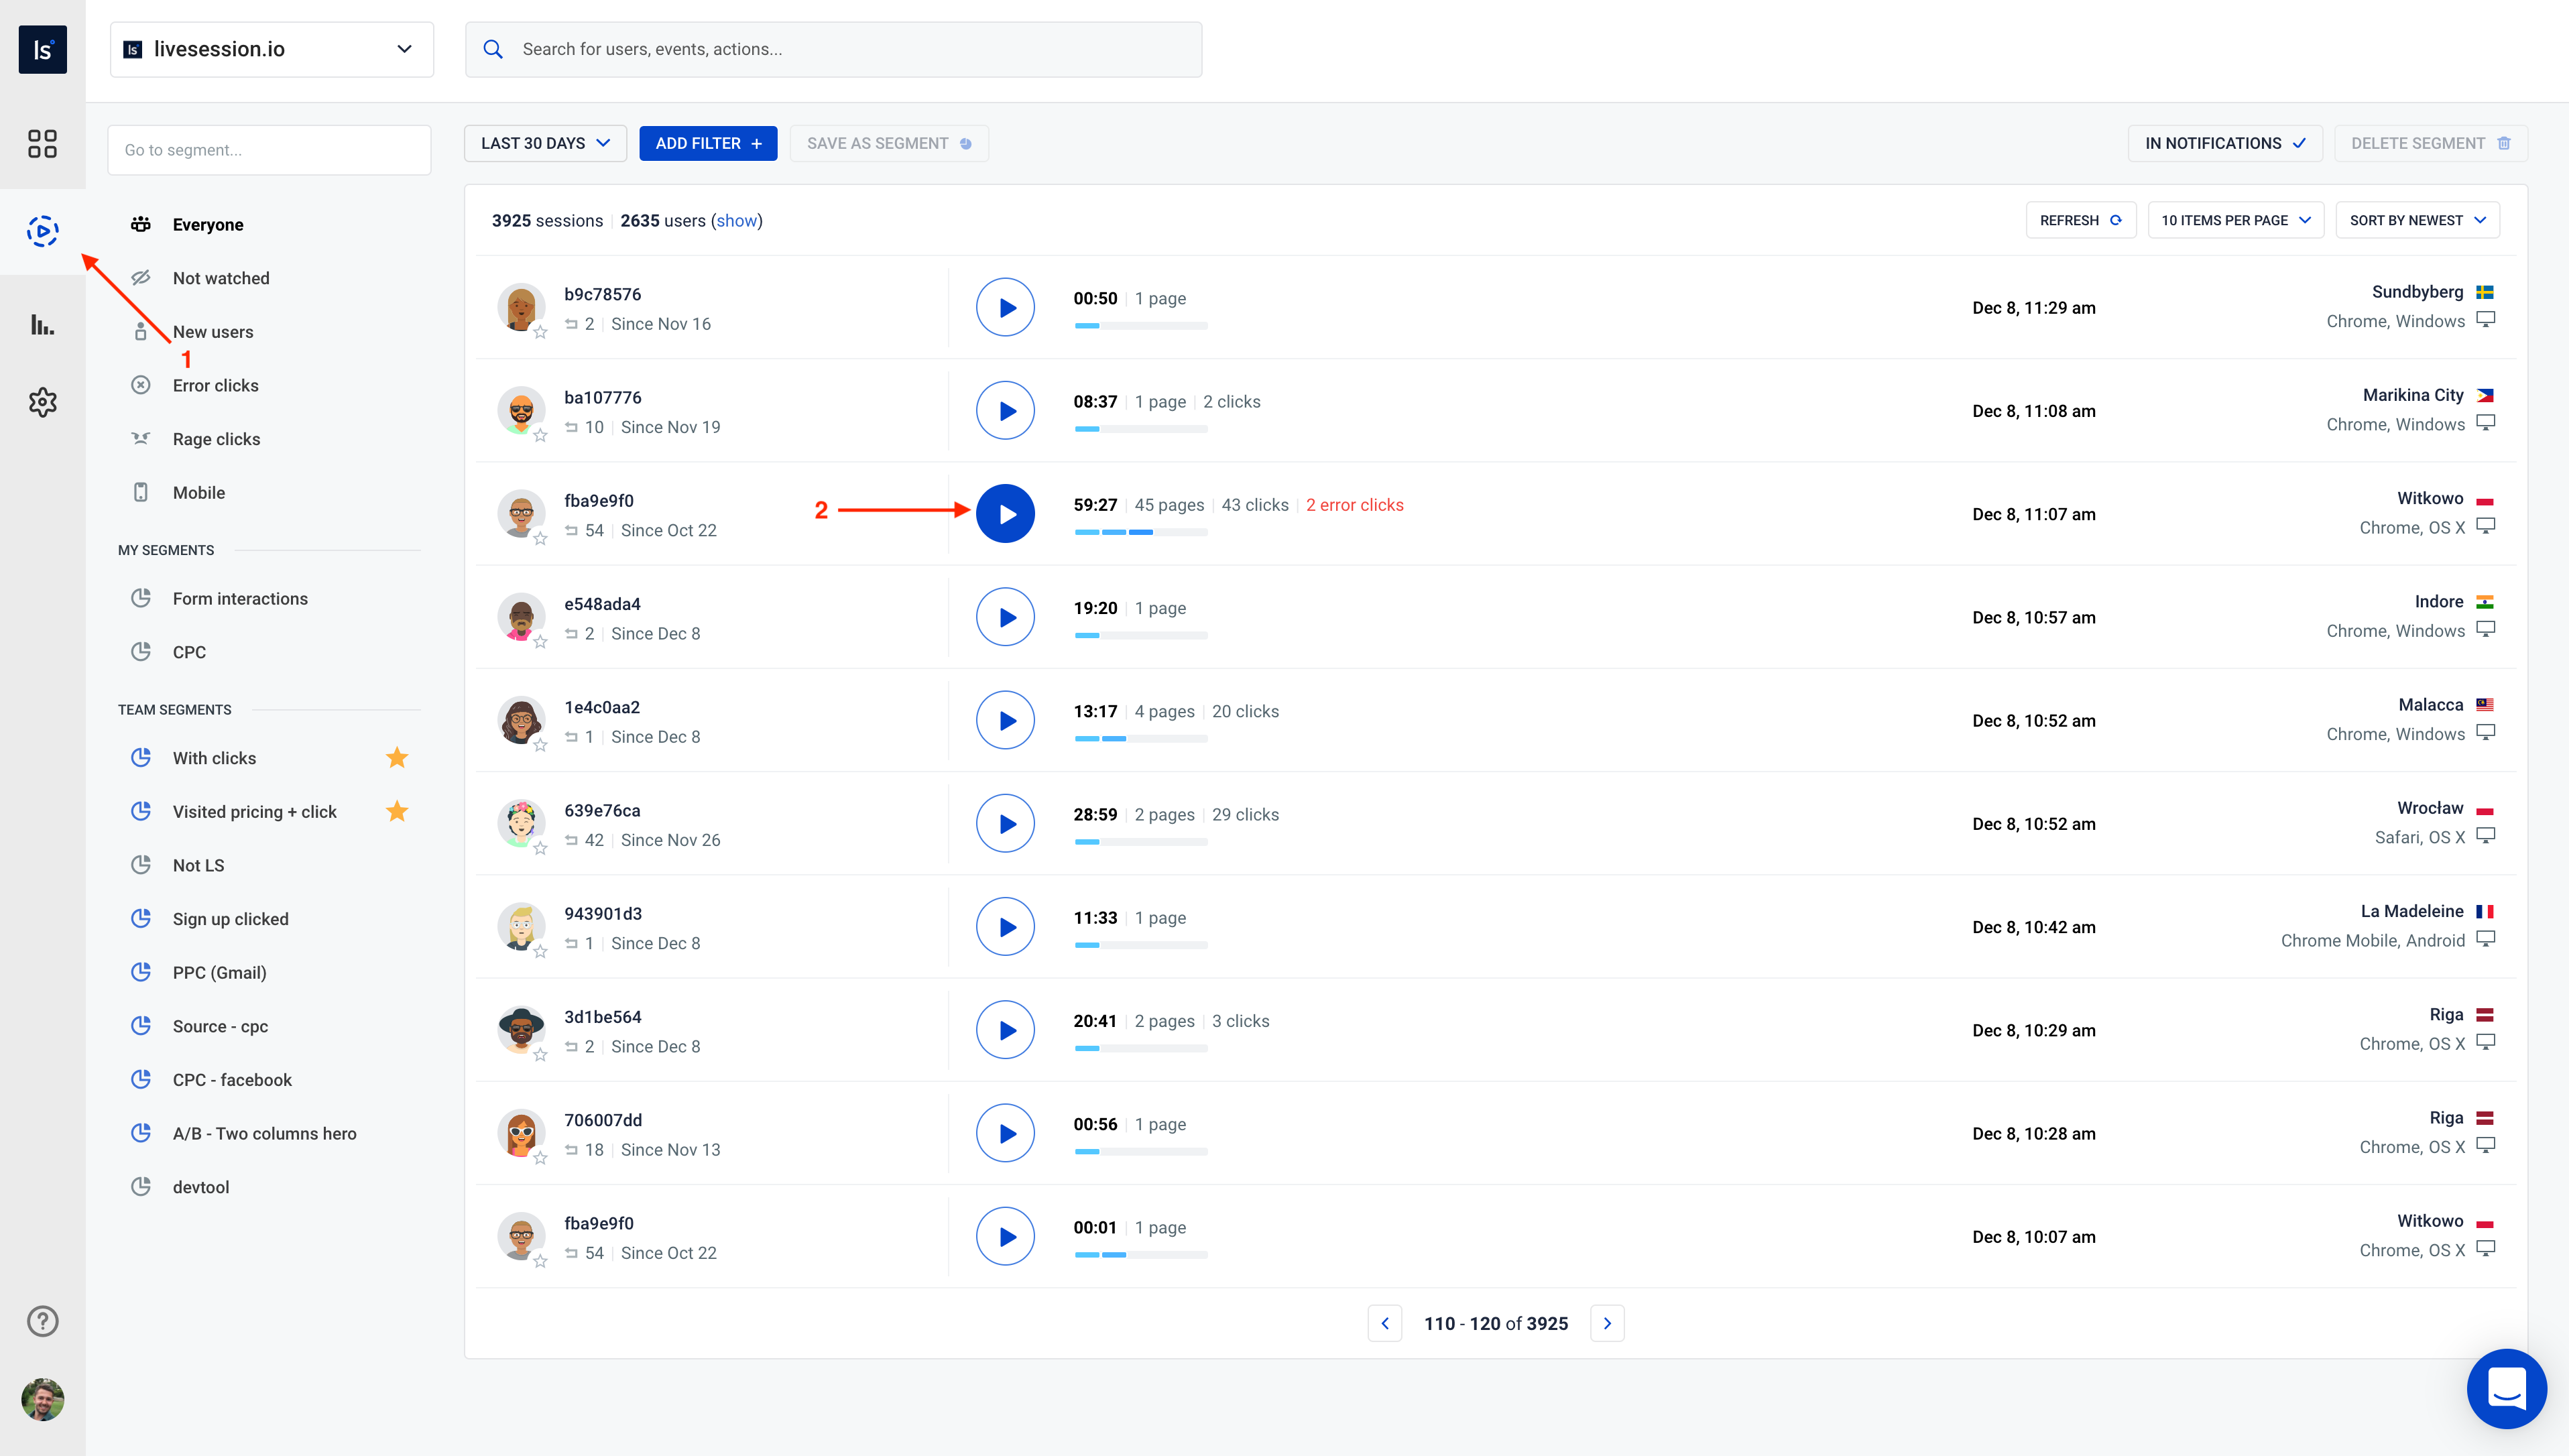Click ADD FILTER button

706,143
